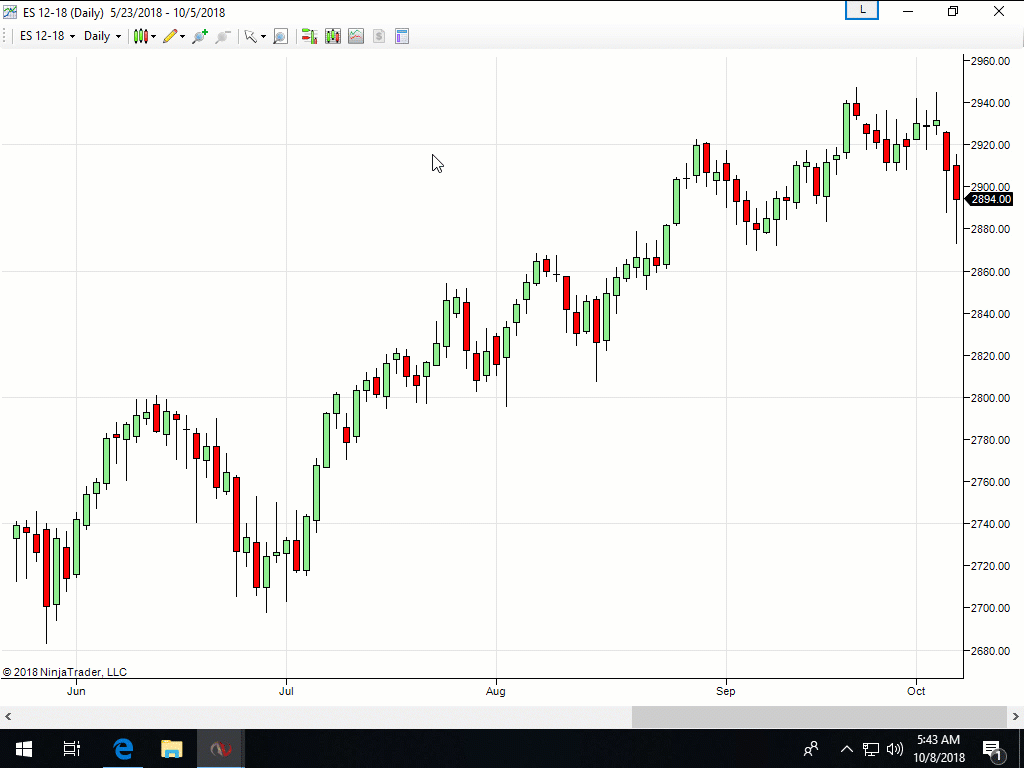
Task: Open File Explorer from the taskbar
Action: point(172,748)
